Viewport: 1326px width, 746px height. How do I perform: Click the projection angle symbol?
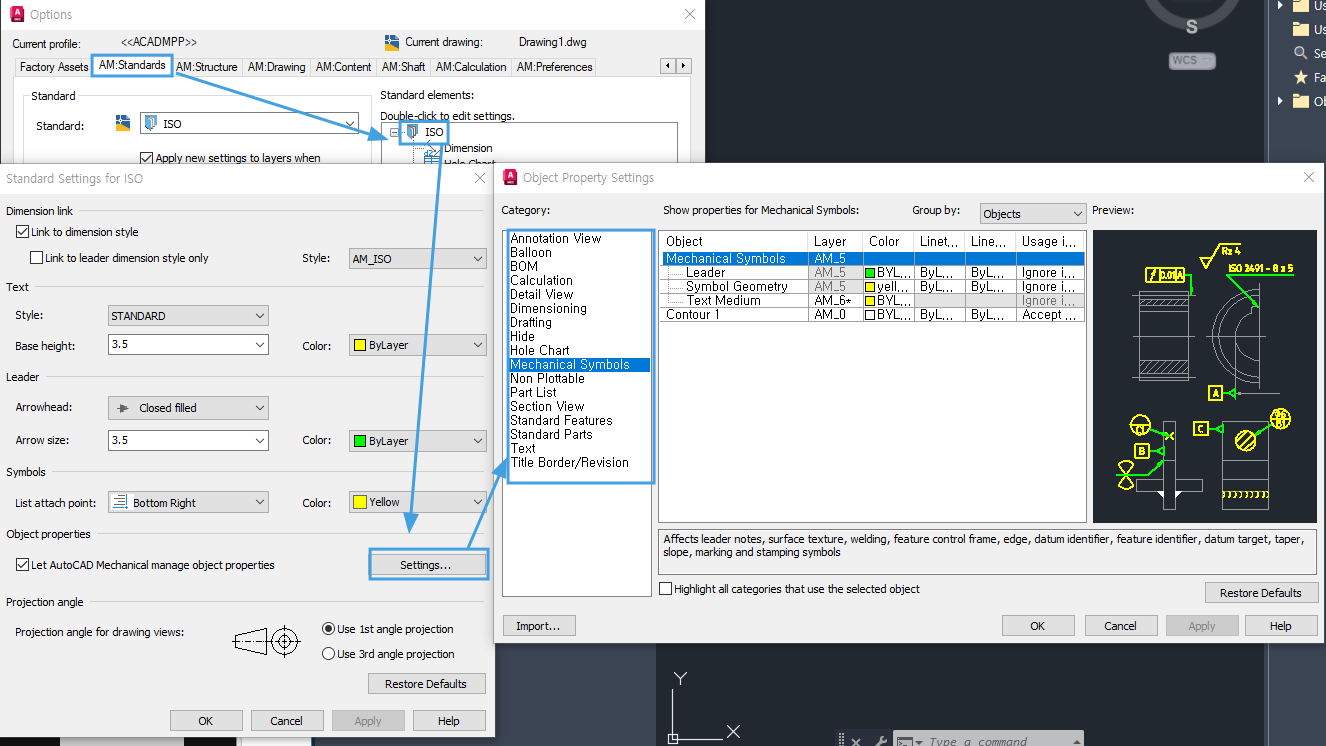tap(267, 641)
